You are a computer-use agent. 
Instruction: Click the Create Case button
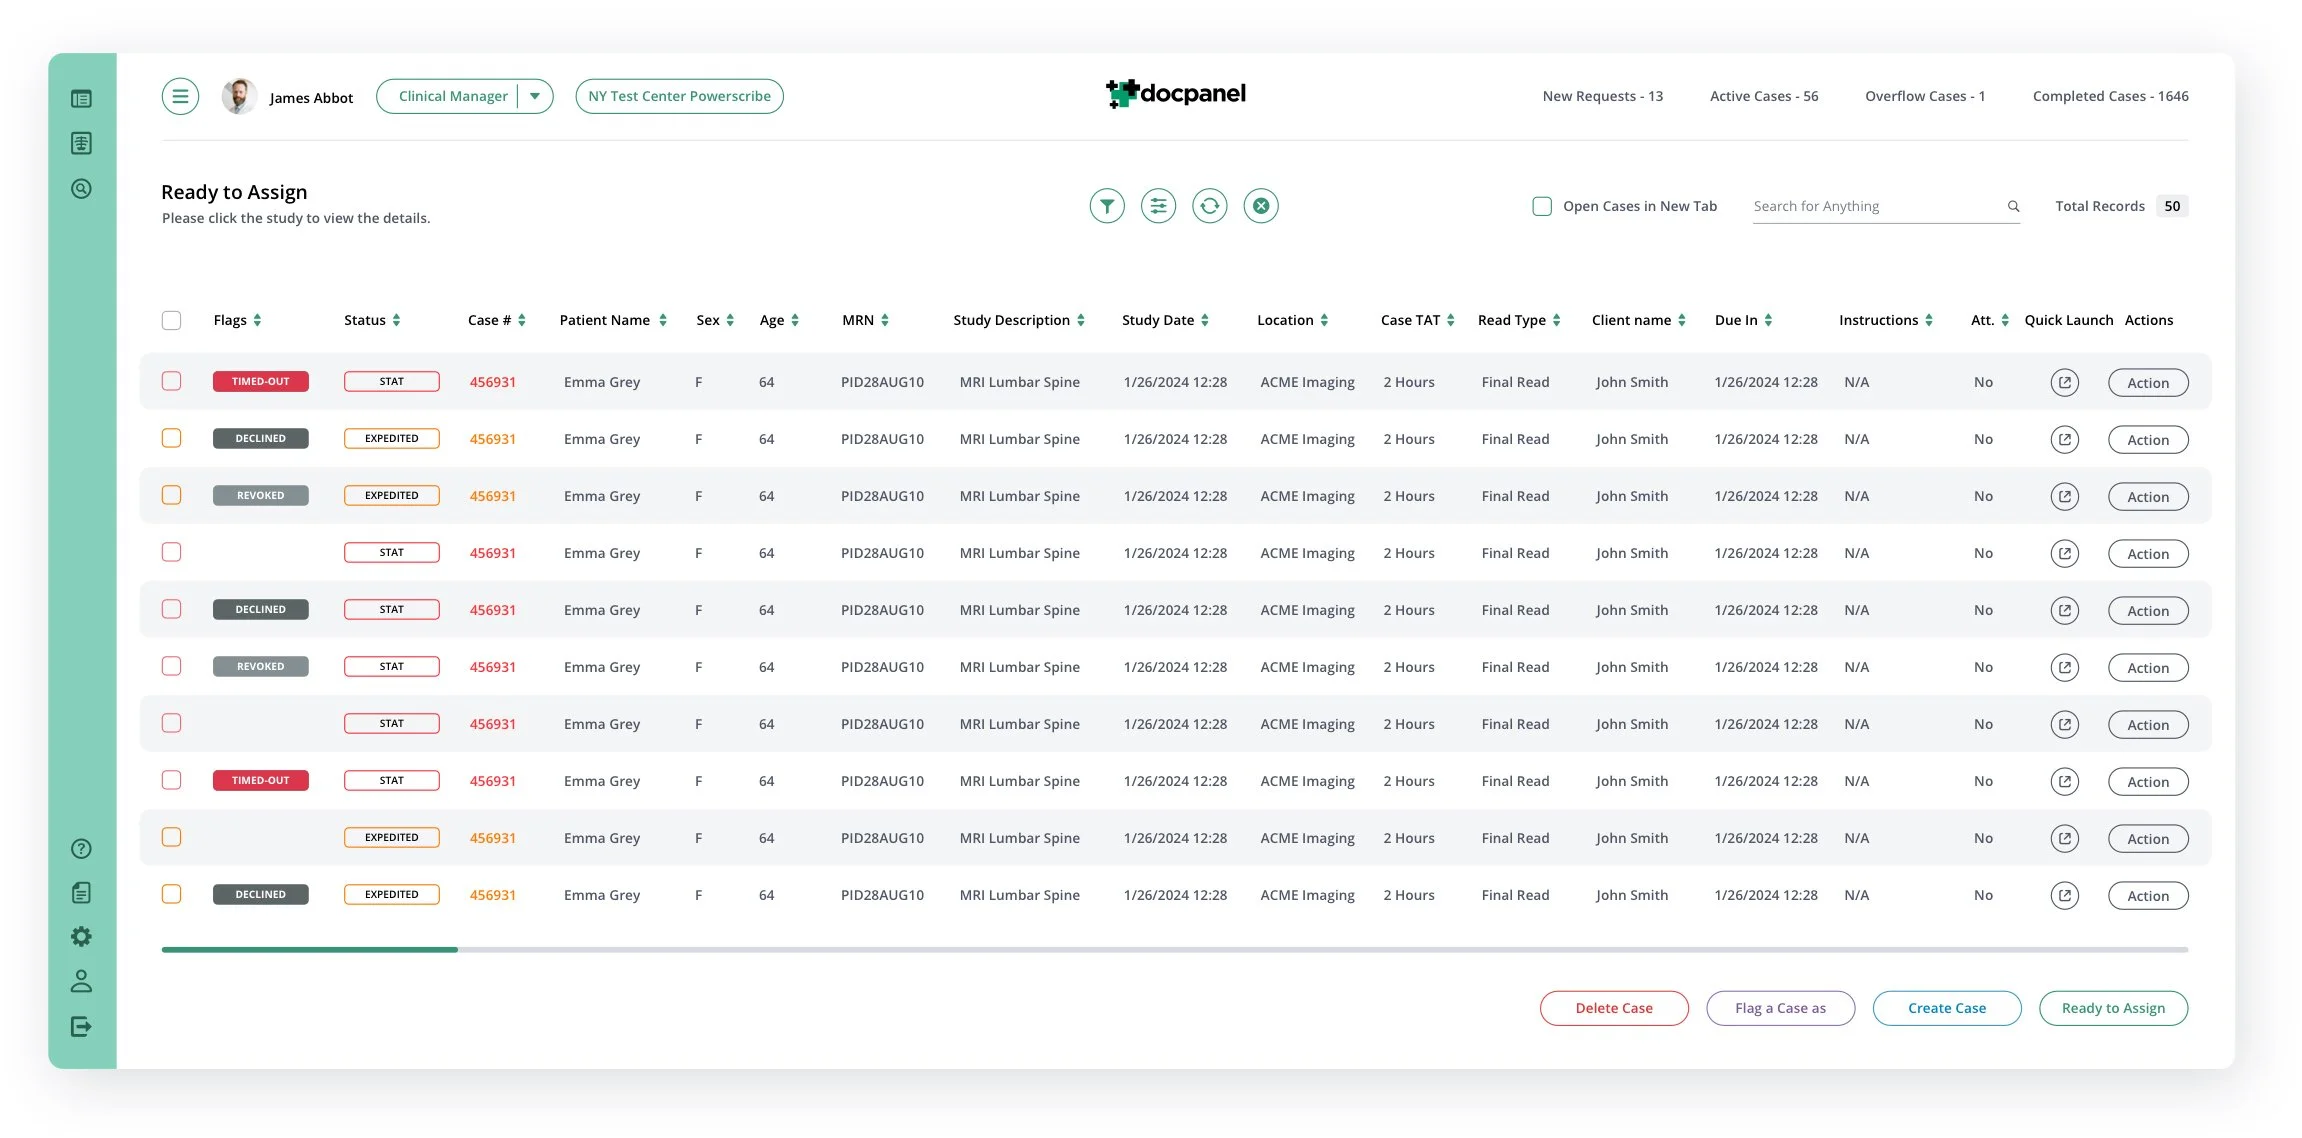(x=1946, y=1008)
